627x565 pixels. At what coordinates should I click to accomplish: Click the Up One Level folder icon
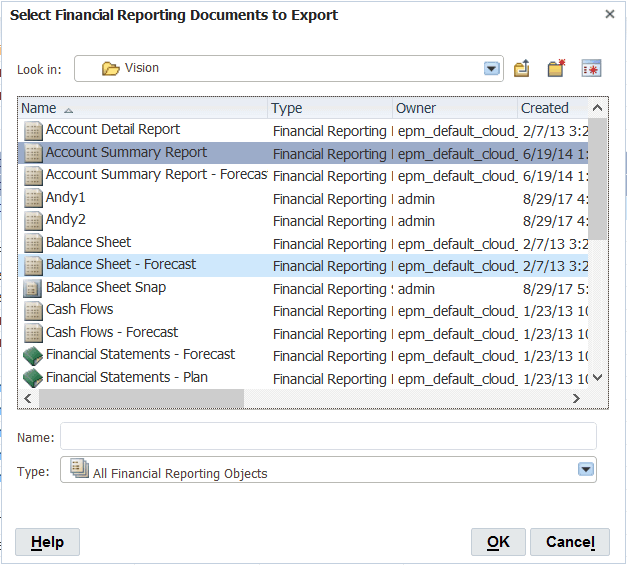tap(522, 68)
